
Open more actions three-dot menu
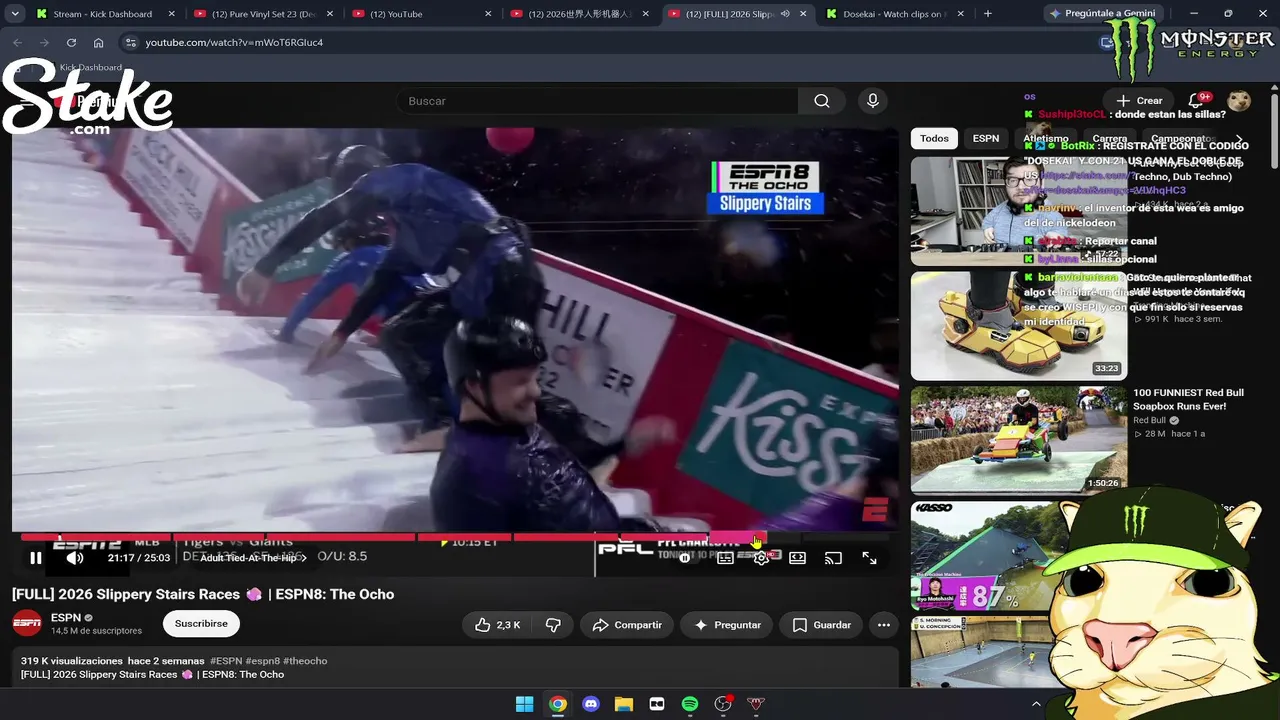coord(883,625)
